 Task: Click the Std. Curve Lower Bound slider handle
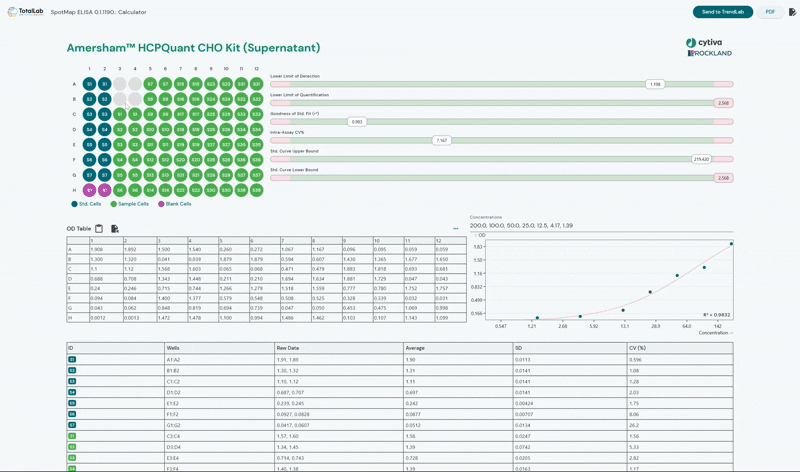(x=723, y=178)
